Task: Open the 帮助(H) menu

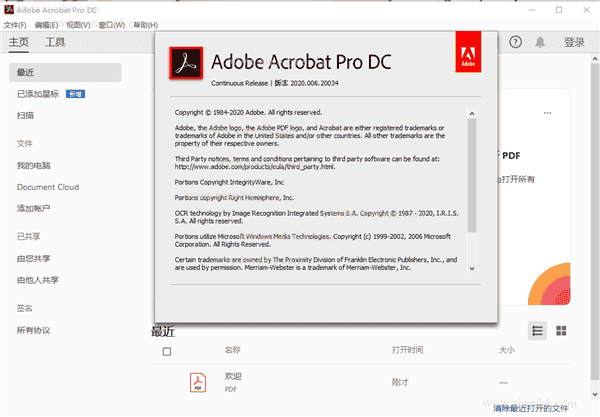Action: (x=144, y=24)
